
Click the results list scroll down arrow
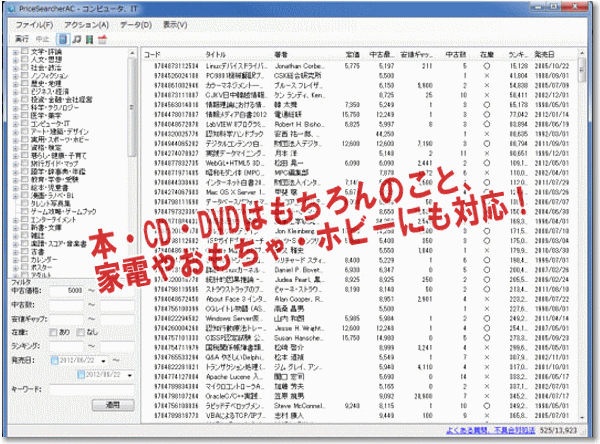[582, 418]
